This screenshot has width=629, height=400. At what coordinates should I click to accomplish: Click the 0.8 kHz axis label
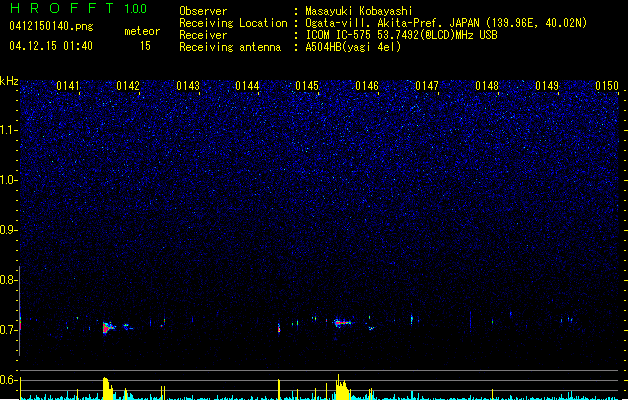tap(8, 280)
